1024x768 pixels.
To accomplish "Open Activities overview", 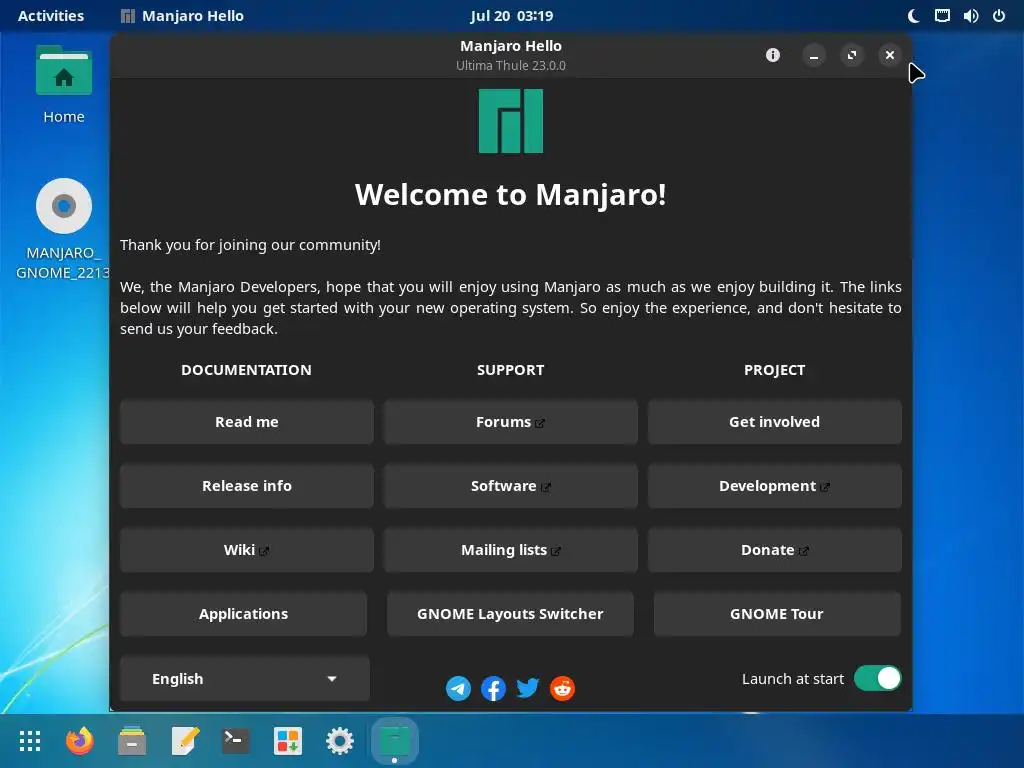I will (51, 16).
